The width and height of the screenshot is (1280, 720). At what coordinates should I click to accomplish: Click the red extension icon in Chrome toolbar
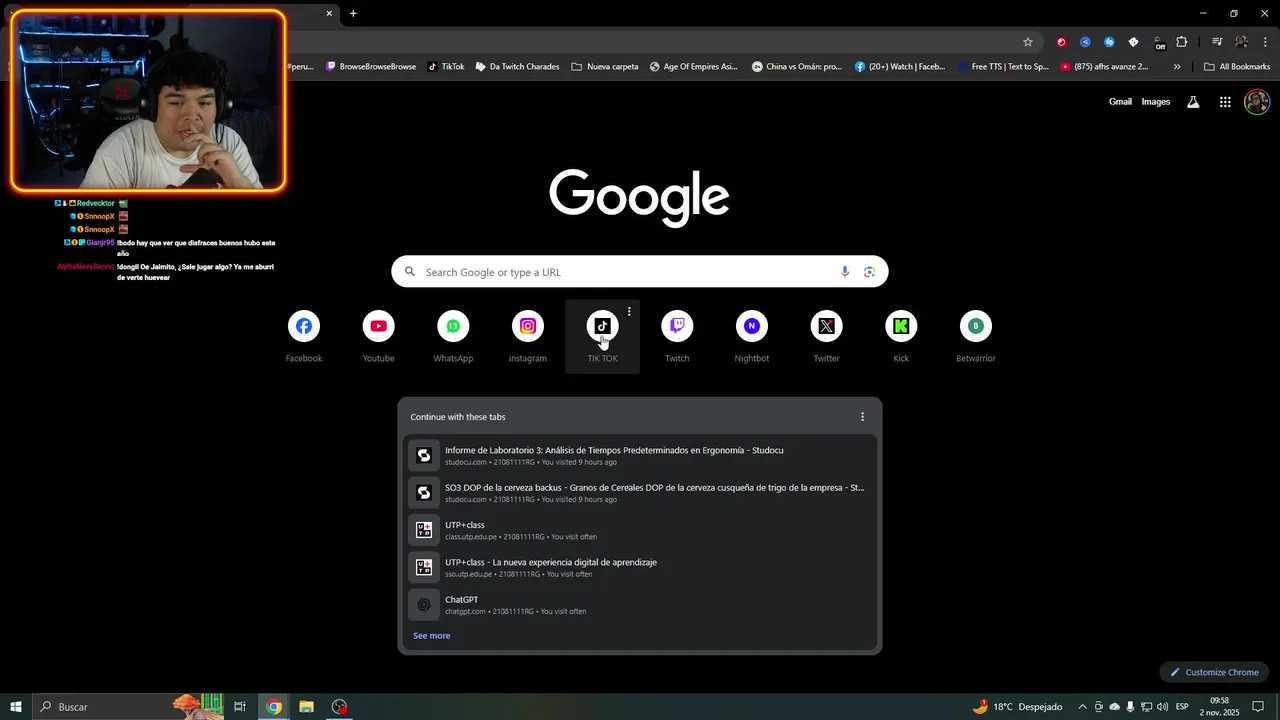1061,42
